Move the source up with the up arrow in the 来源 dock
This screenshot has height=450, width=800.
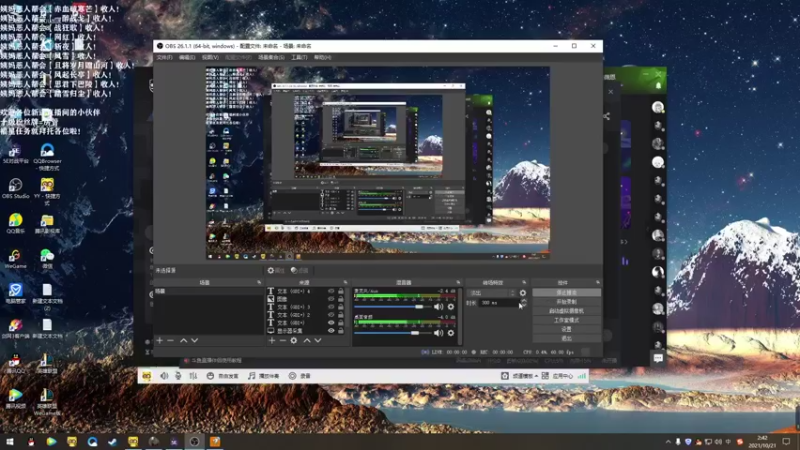coord(307,340)
